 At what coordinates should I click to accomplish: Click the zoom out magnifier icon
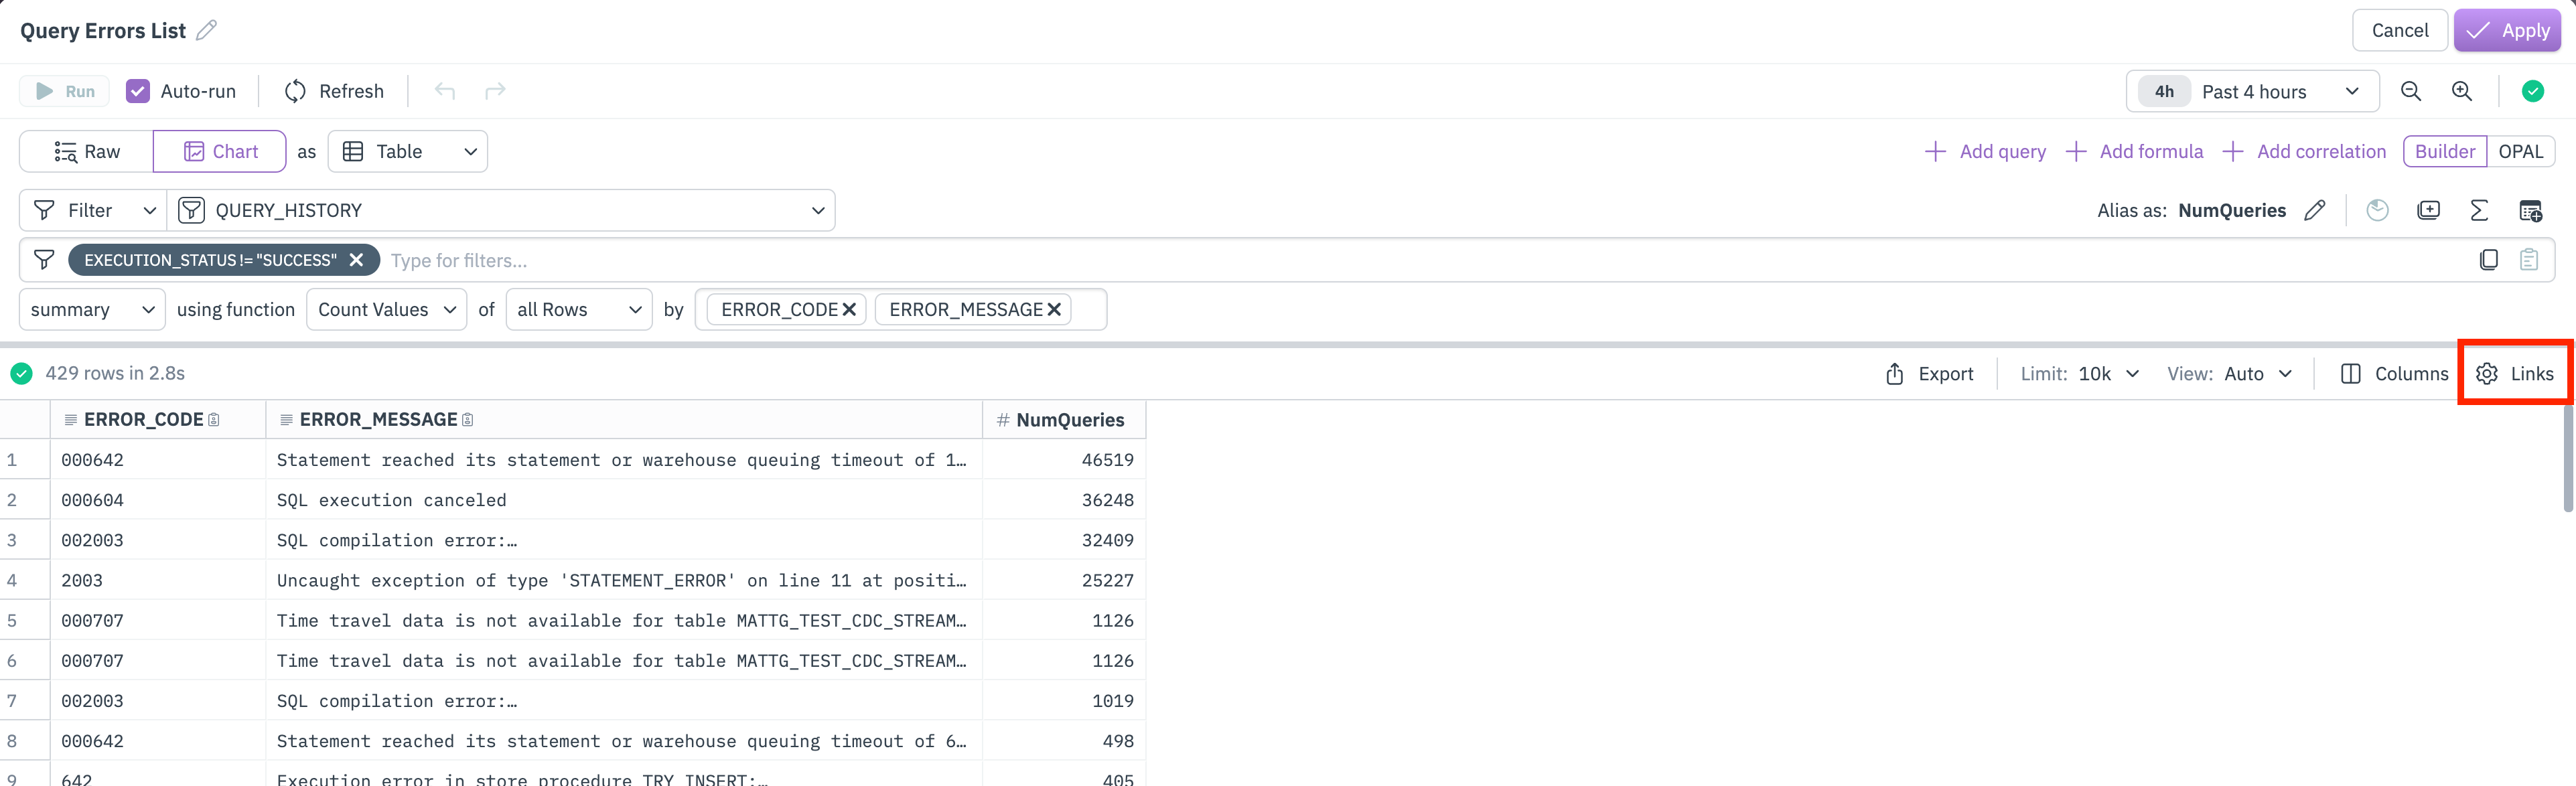click(x=2411, y=91)
